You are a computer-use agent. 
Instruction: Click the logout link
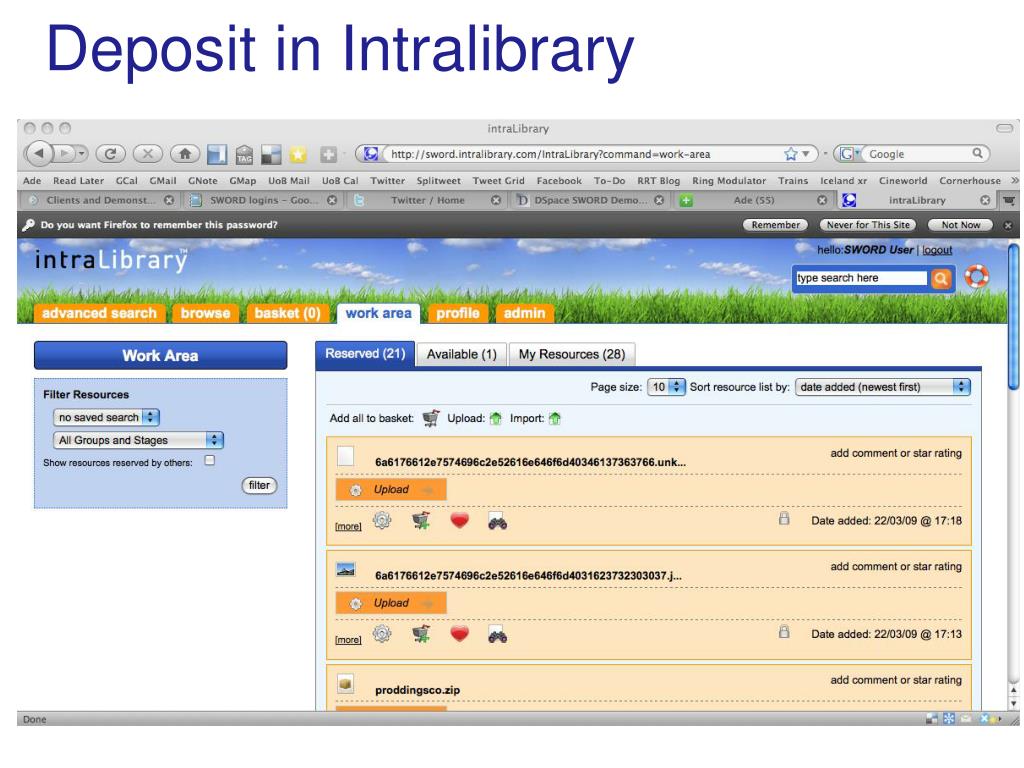tap(936, 250)
